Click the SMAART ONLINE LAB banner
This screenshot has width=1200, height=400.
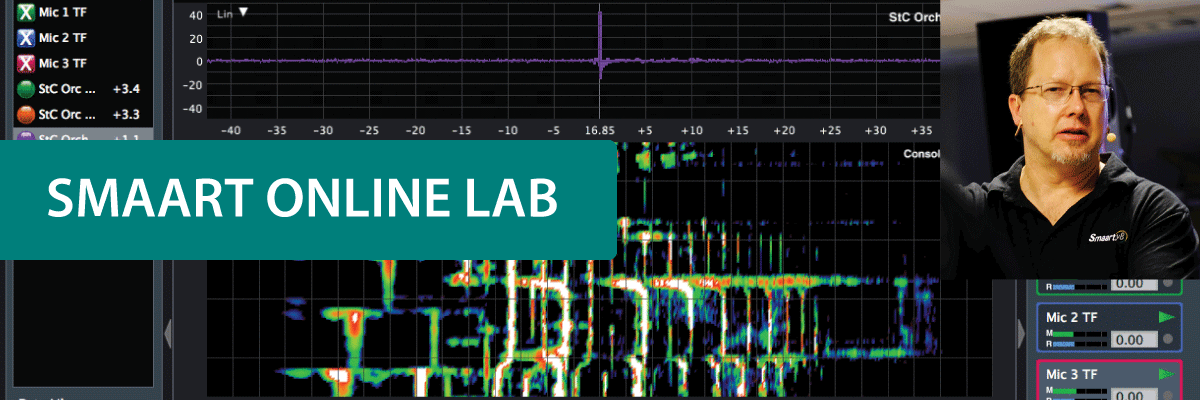point(308,200)
